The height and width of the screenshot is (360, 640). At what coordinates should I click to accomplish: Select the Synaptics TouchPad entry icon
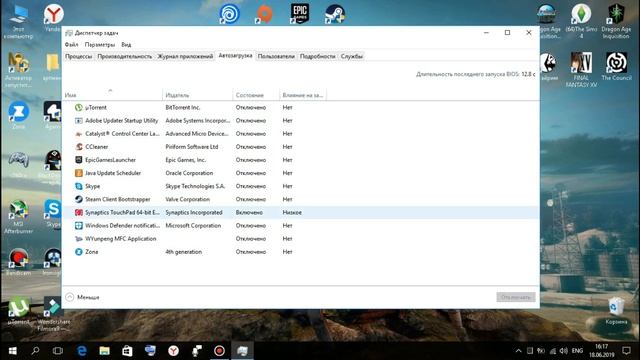79,212
